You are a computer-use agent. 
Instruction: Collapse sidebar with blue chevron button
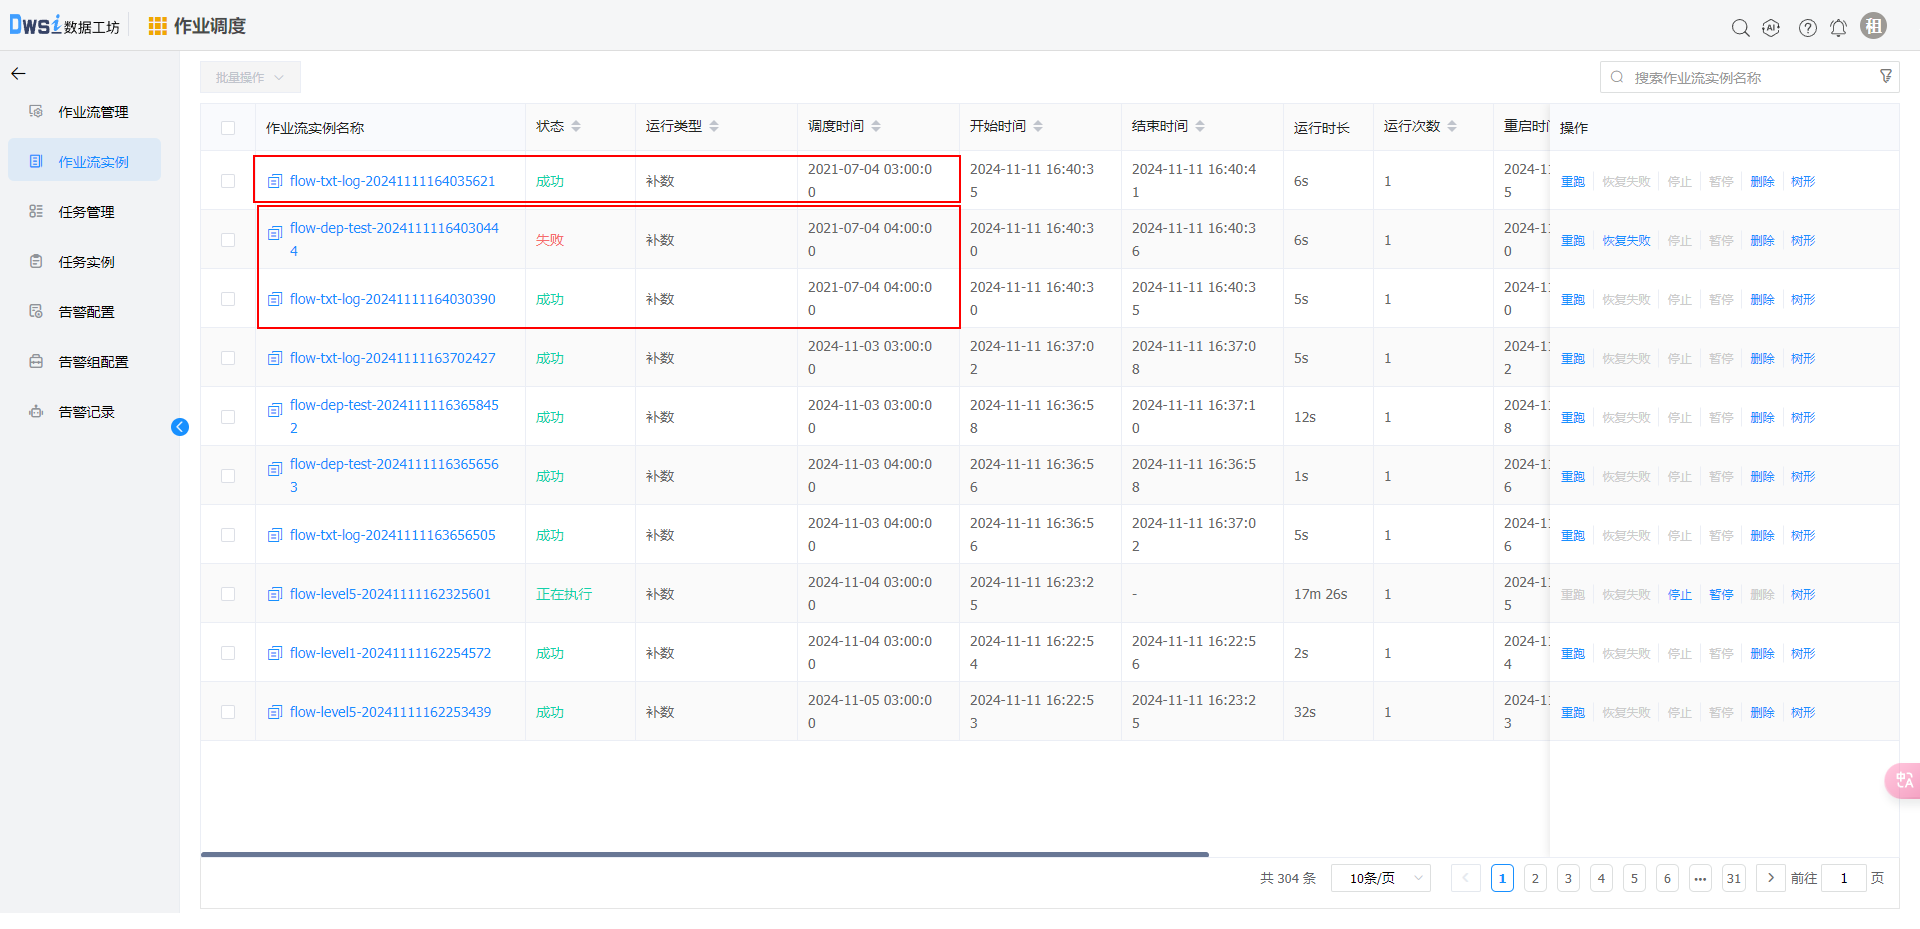click(180, 427)
